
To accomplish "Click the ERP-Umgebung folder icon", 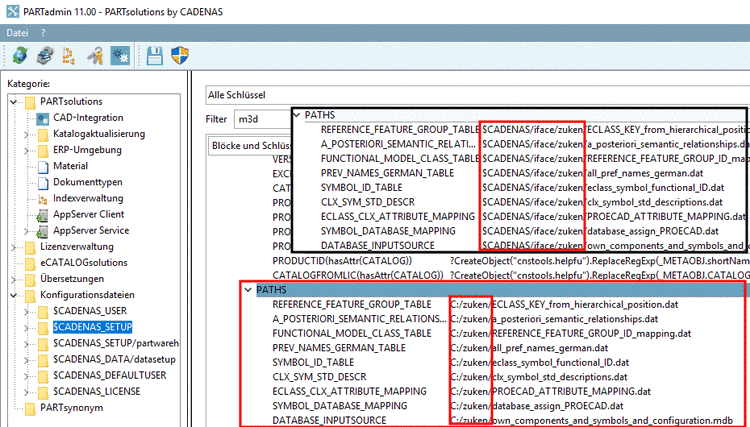I will [44, 151].
